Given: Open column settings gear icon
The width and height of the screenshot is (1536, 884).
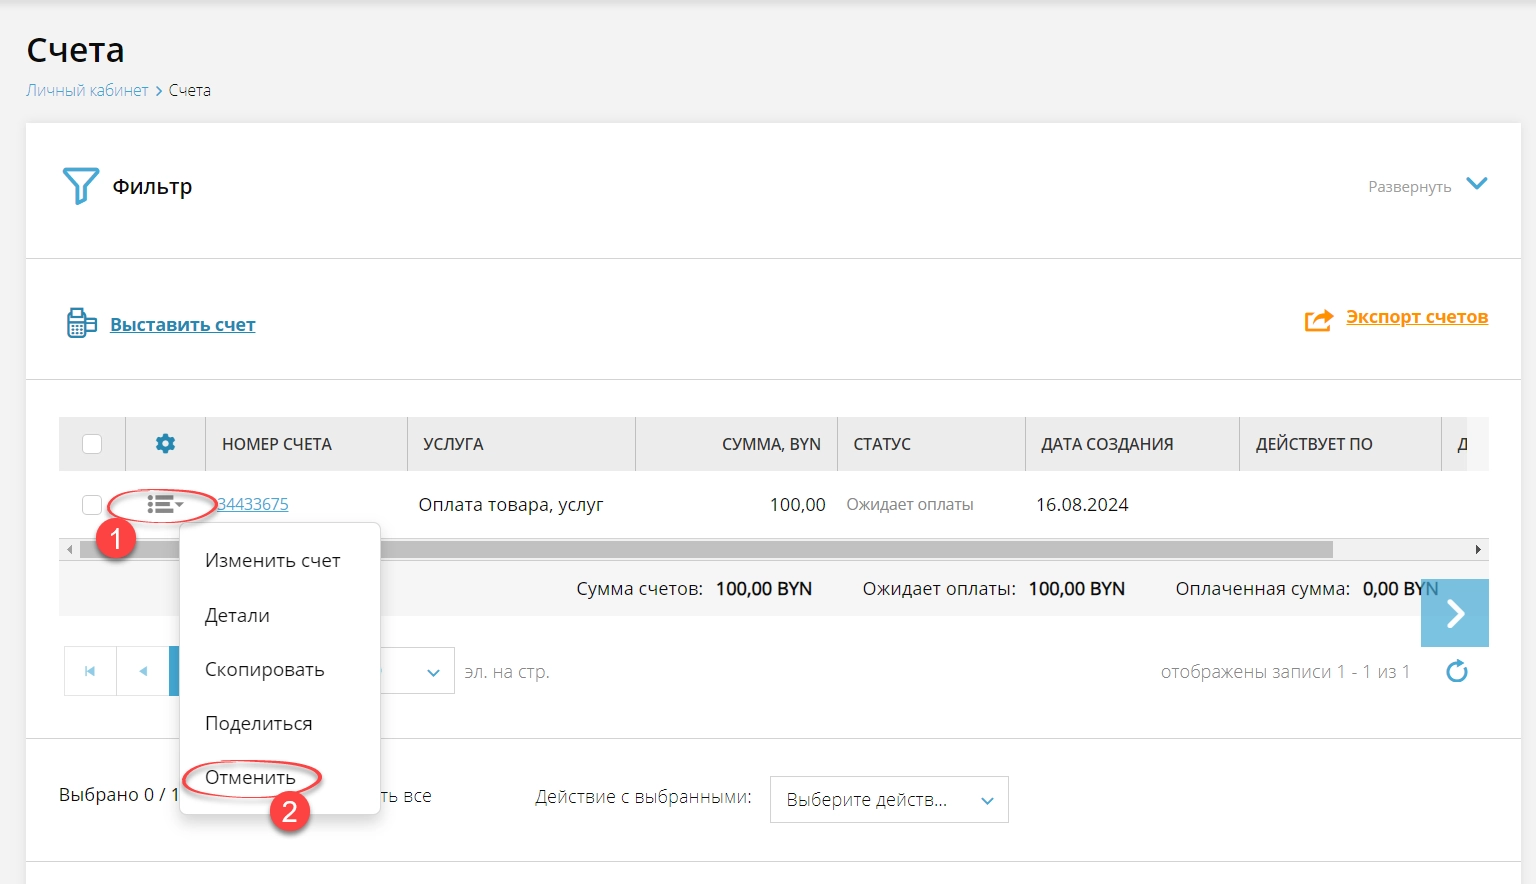Looking at the screenshot, I should tap(165, 443).
